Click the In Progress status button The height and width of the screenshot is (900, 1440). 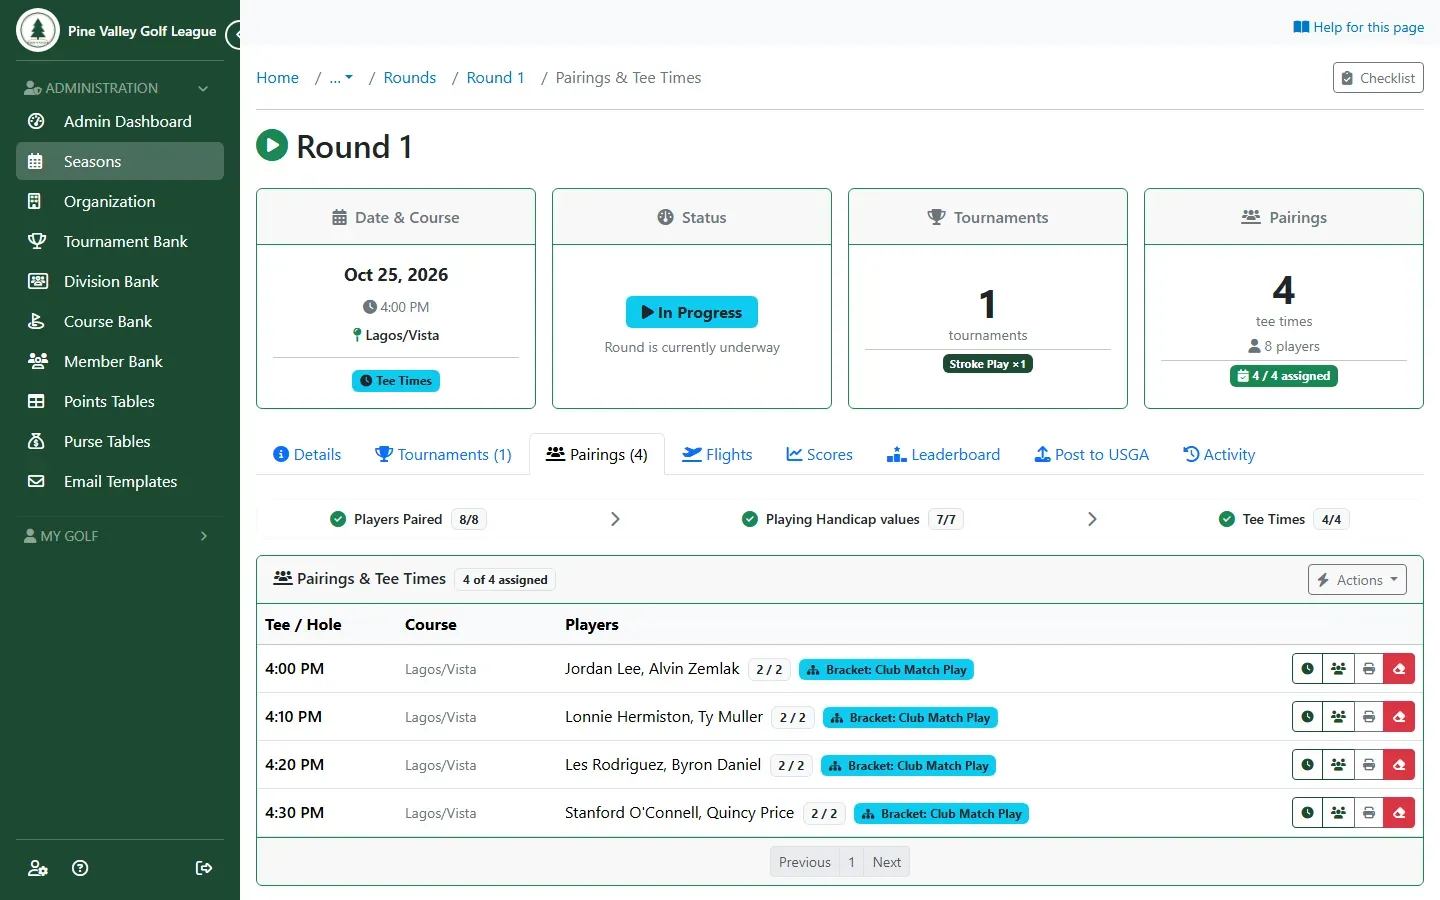point(692,312)
